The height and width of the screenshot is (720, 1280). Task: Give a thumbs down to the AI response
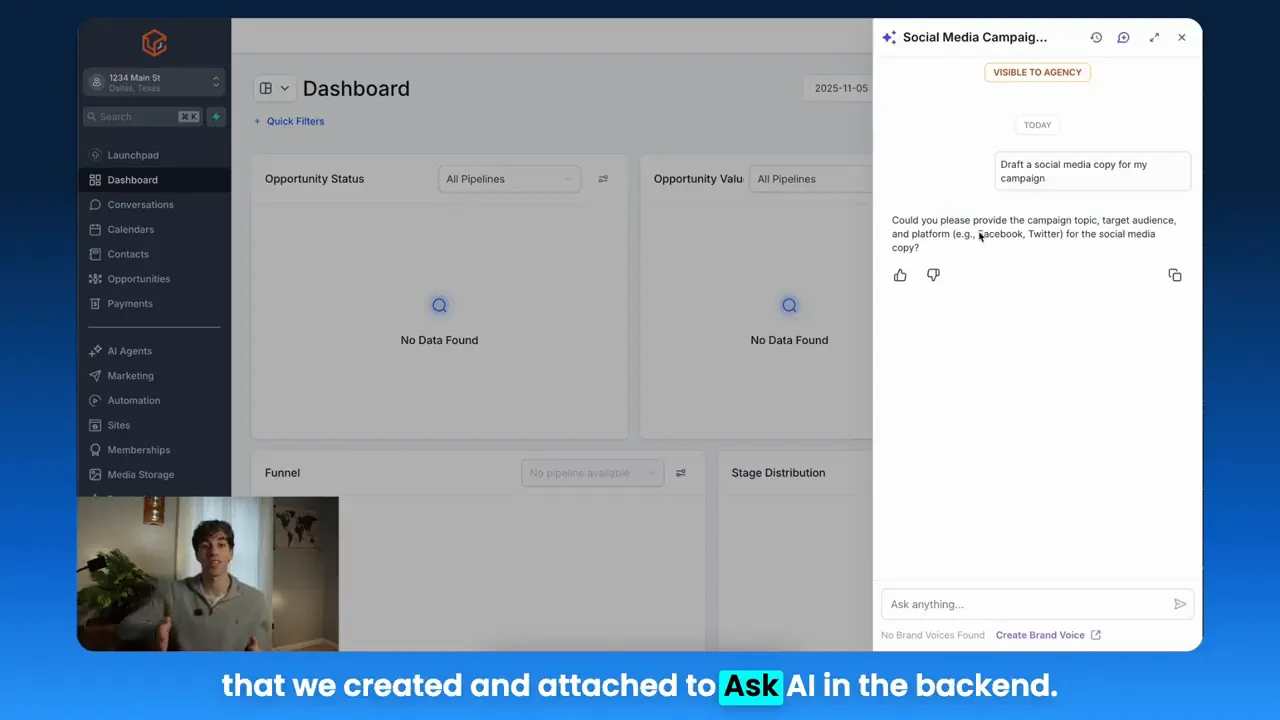pyautogui.click(x=932, y=275)
